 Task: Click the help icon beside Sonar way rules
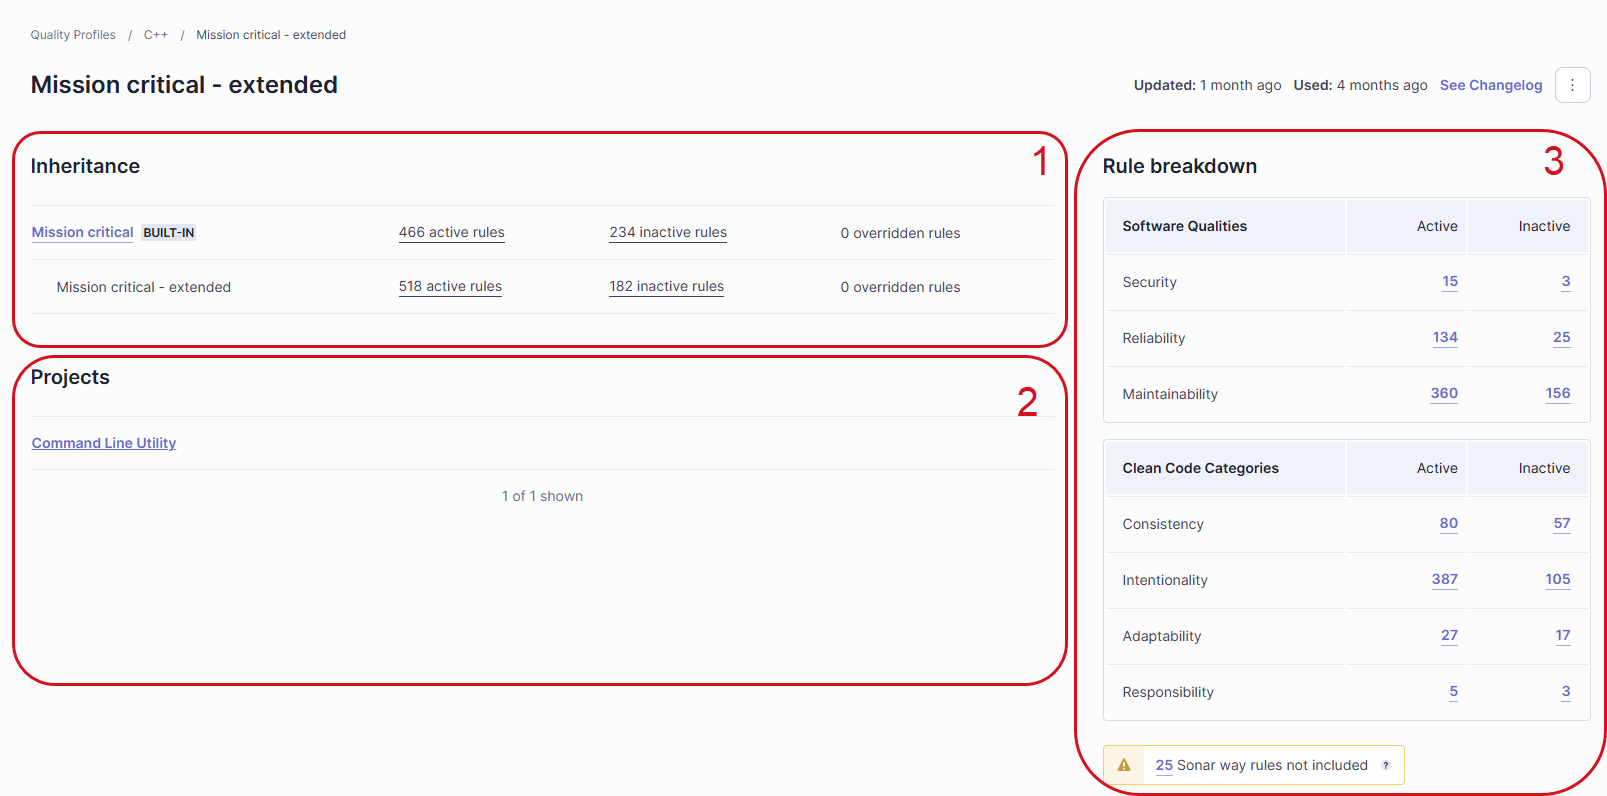(x=1385, y=765)
